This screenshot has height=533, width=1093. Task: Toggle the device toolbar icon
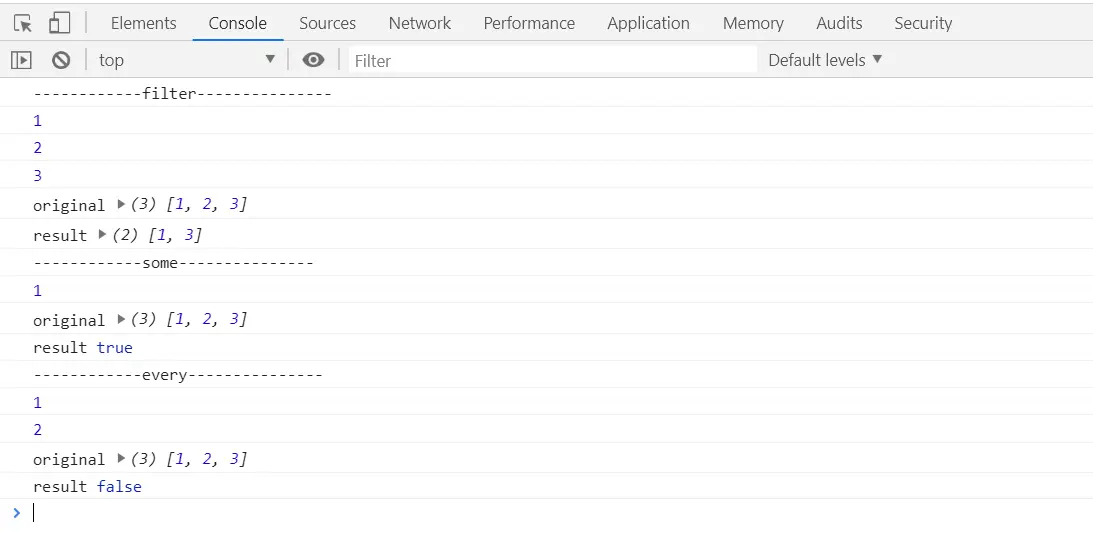tap(59, 23)
